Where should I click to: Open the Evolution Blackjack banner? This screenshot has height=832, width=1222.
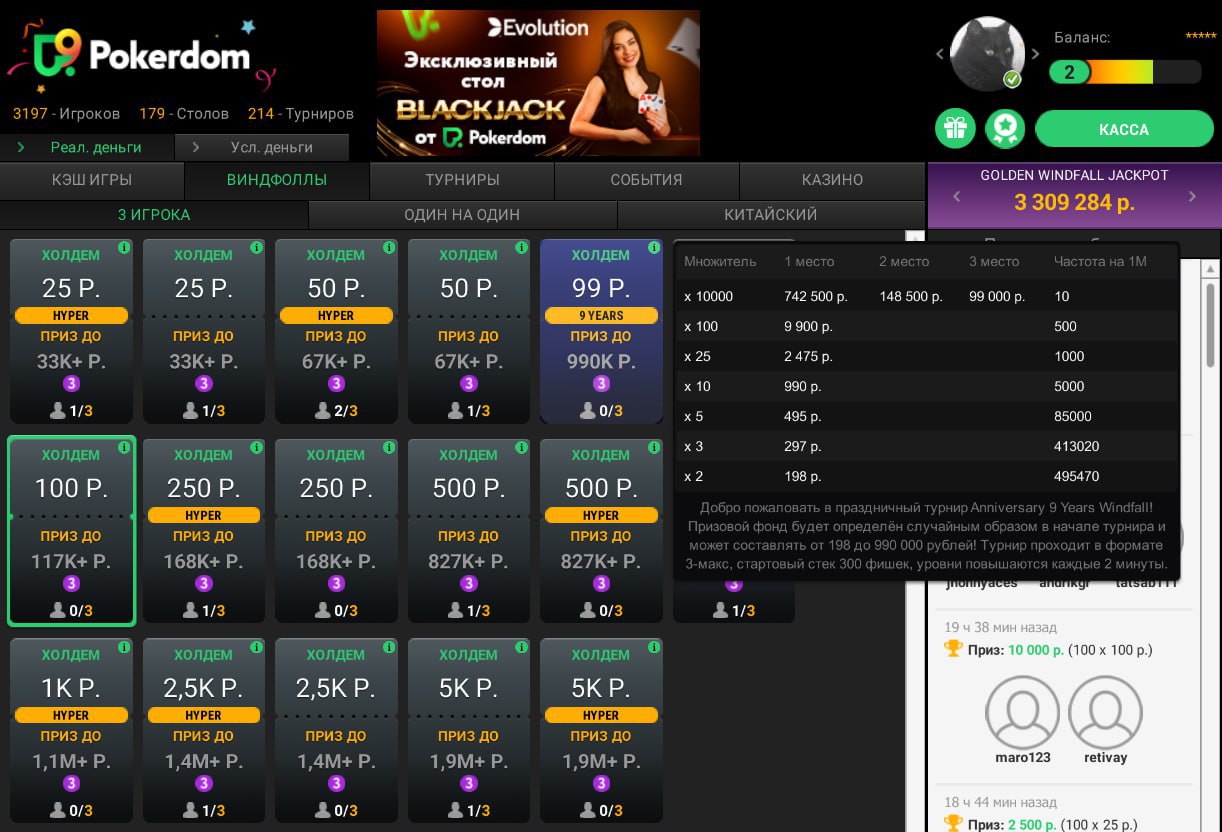[538, 83]
